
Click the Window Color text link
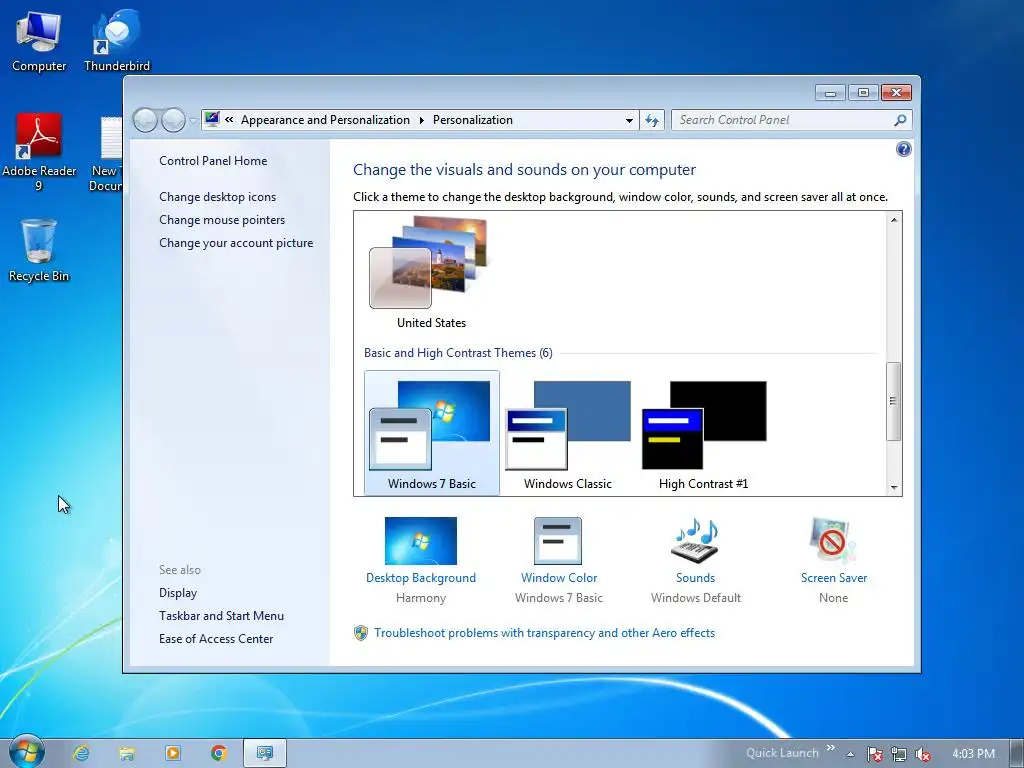click(x=559, y=578)
